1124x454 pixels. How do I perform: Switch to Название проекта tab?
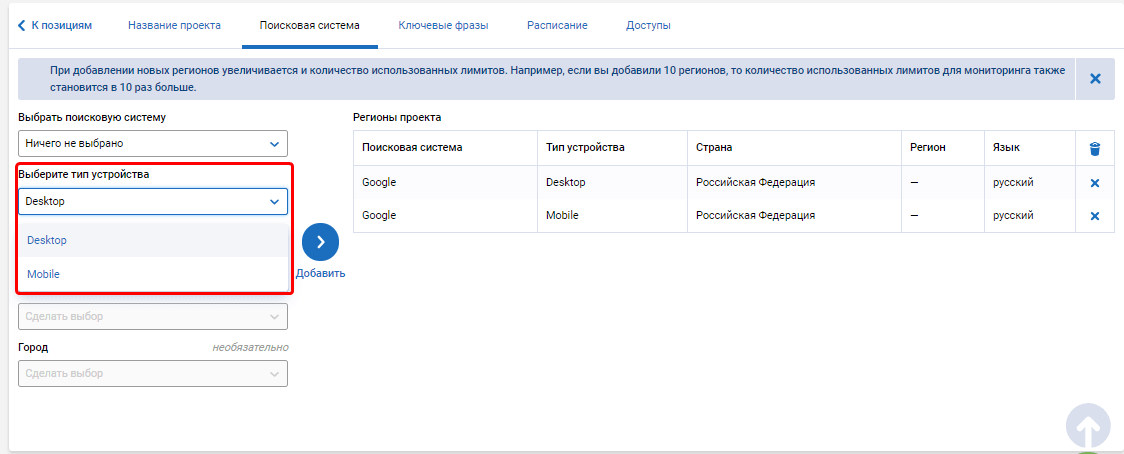pos(174,25)
